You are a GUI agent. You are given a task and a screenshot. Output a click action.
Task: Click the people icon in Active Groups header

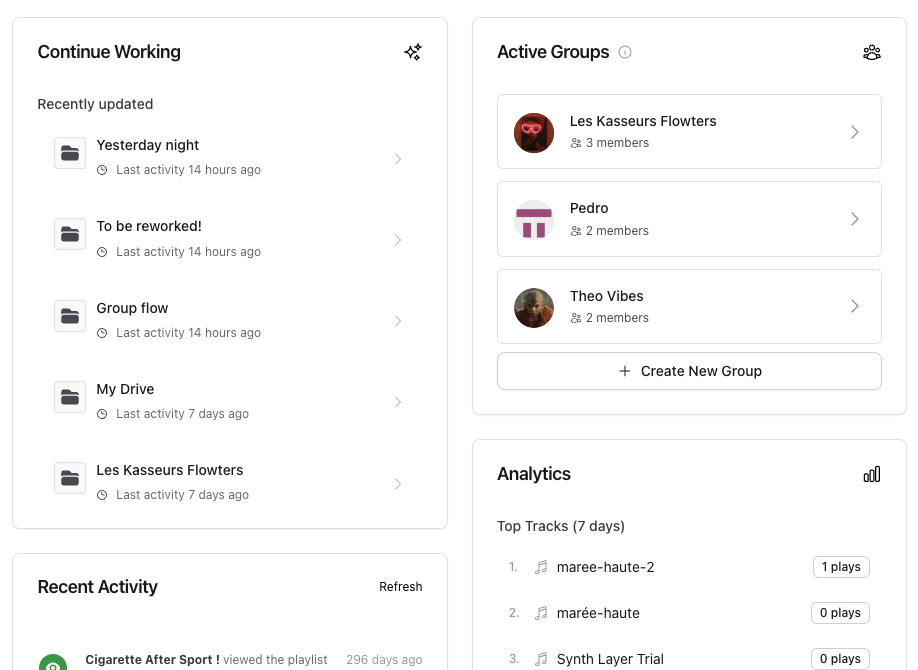point(872,52)
